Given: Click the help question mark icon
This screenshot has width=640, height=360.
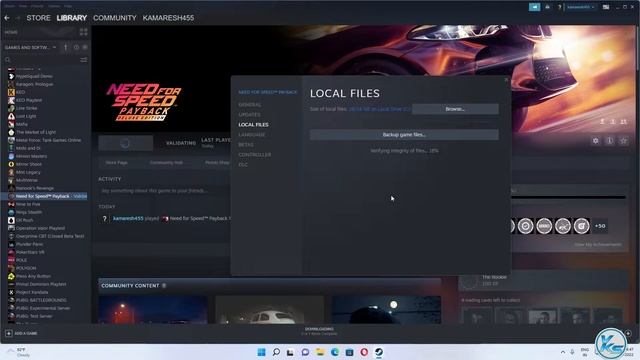Looking at the screenshot, I should tap(560, 7).
